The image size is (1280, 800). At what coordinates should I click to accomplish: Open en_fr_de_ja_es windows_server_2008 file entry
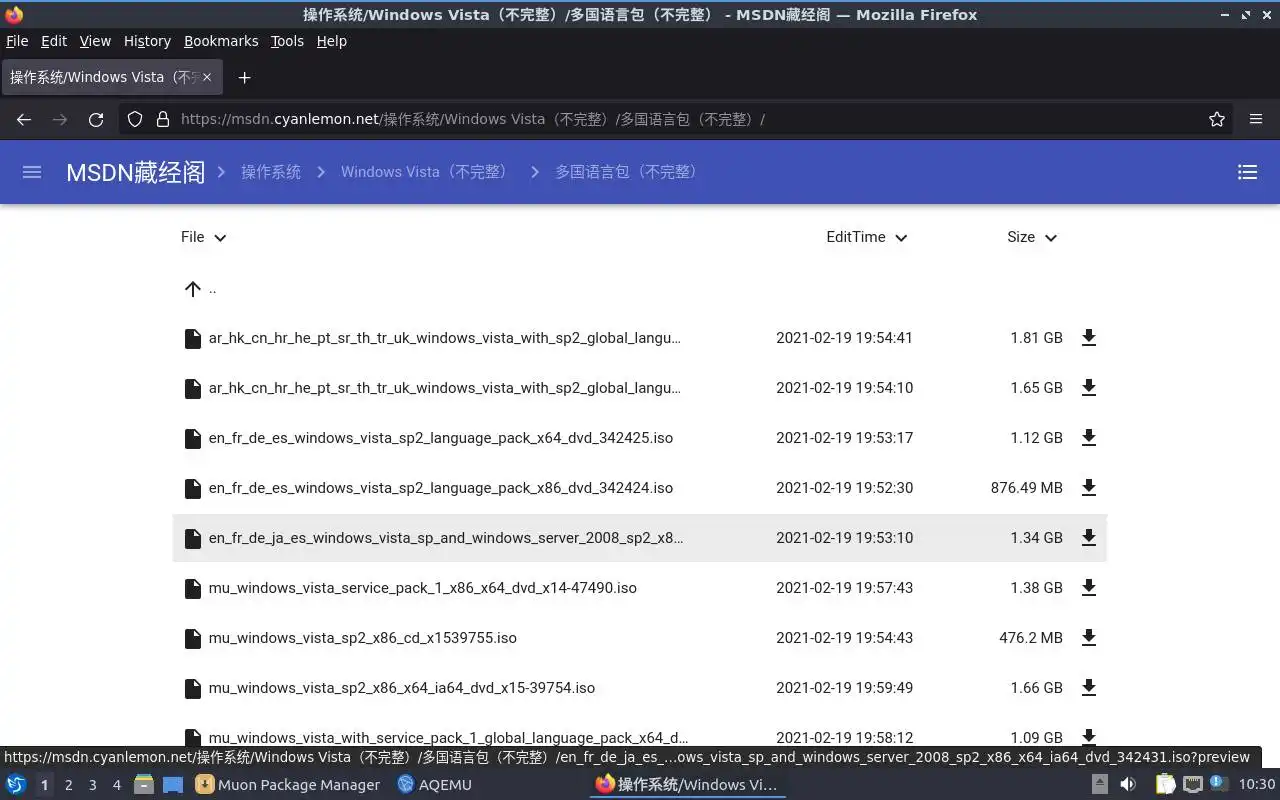(x=446, y=538)
